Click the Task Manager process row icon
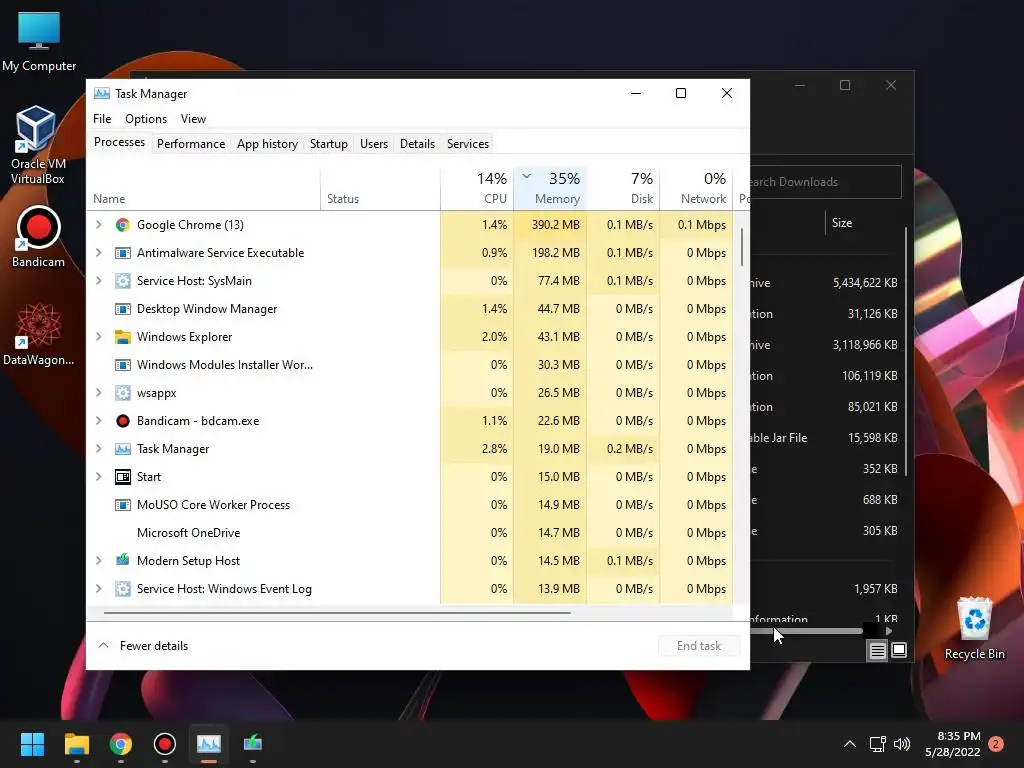The width and height of the screenshot is (1024, 768). (x=123, y=449)
